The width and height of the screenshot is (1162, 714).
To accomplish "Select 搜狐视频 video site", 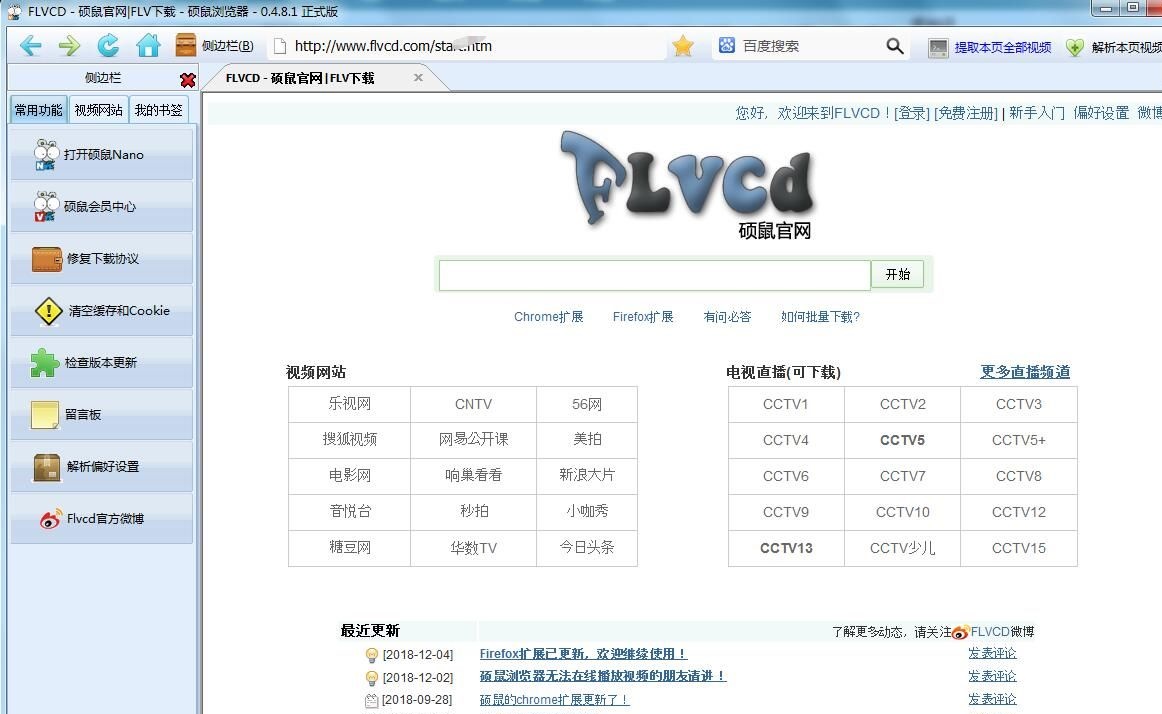I will coord(349,439).
